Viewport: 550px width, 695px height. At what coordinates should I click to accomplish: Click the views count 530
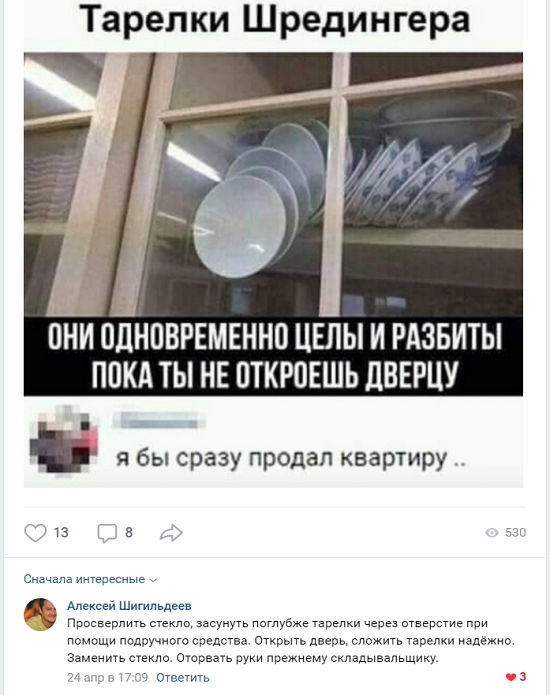515,533
